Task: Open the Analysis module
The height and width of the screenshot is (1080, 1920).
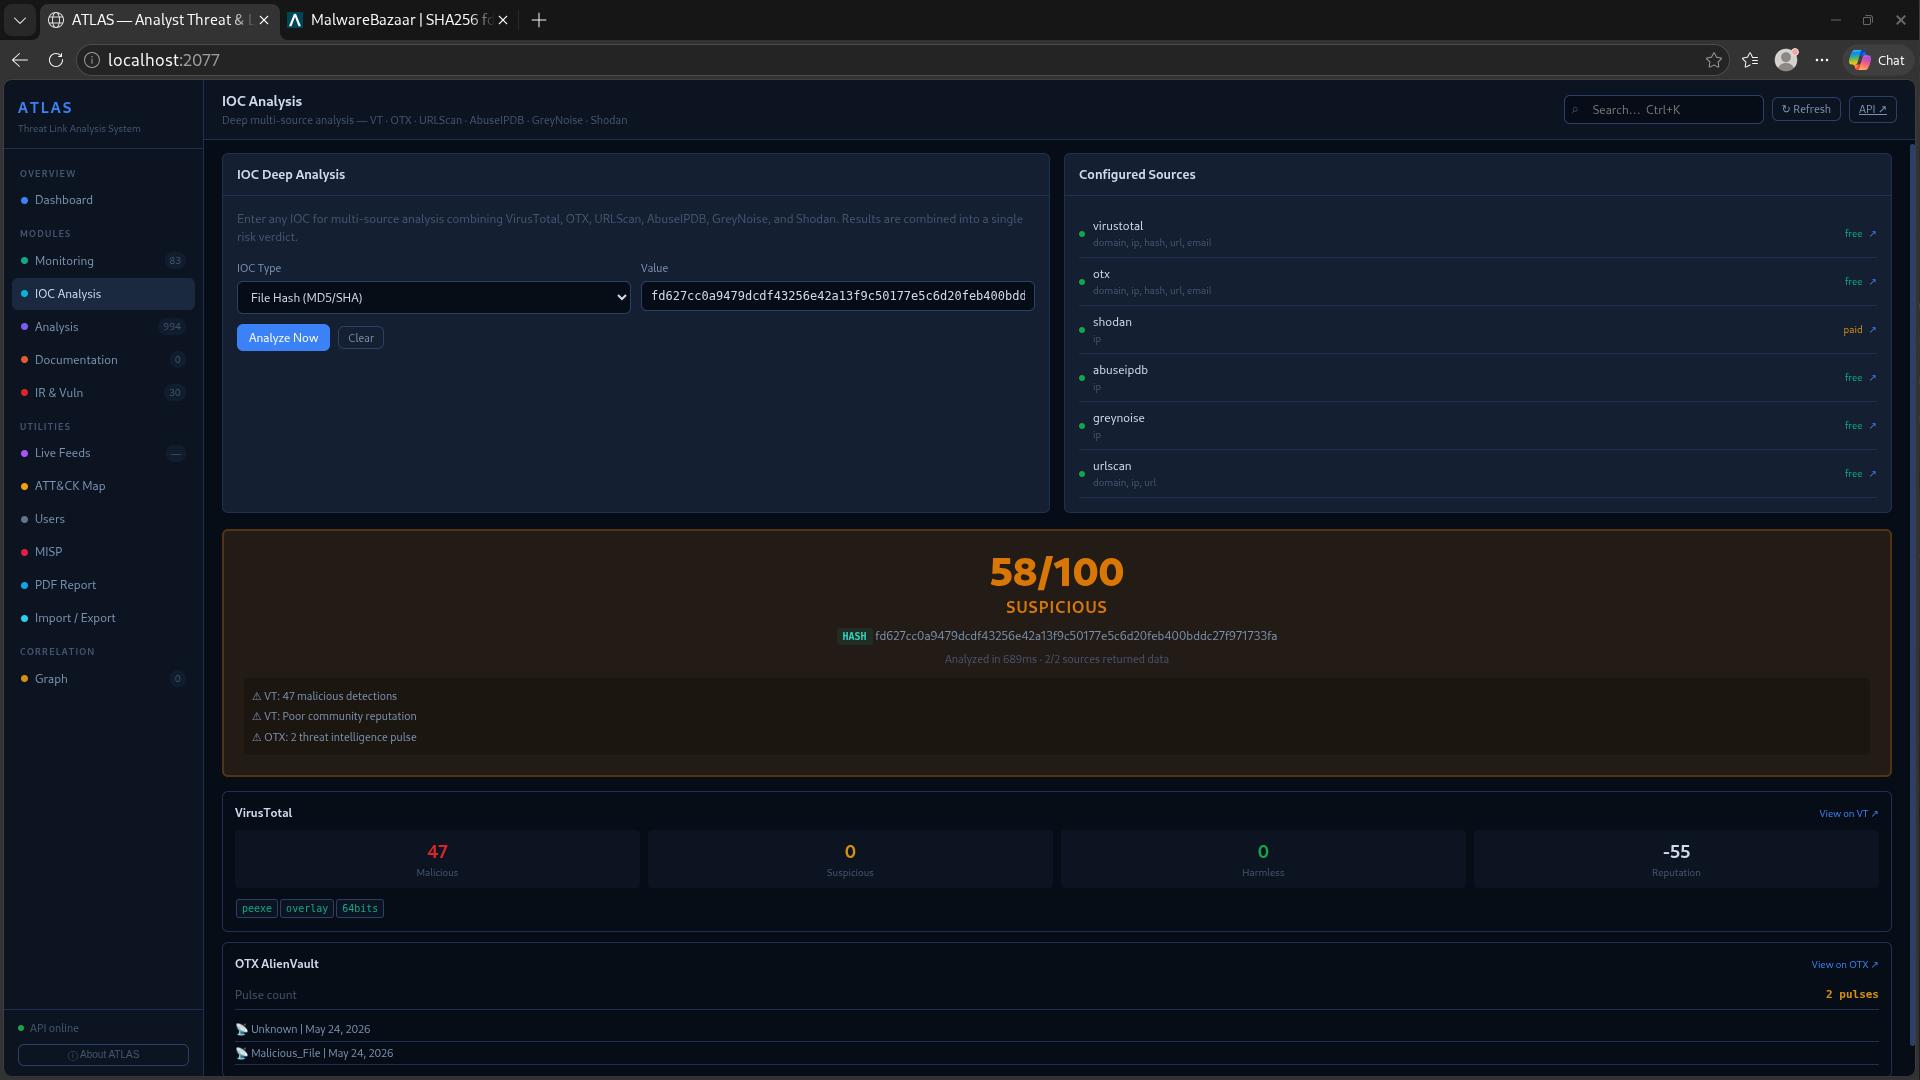Action: pos(103,327)
